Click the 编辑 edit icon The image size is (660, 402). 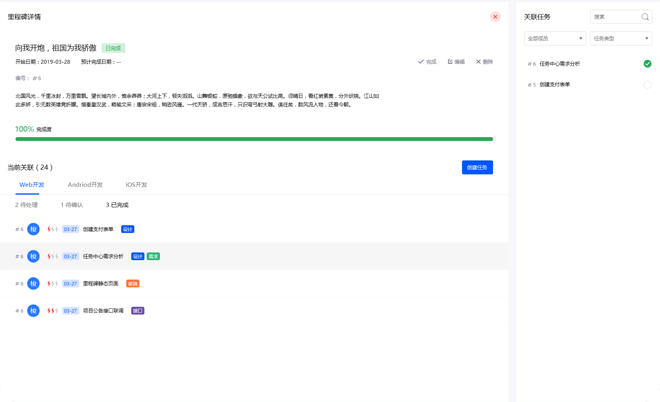[451, 62]
